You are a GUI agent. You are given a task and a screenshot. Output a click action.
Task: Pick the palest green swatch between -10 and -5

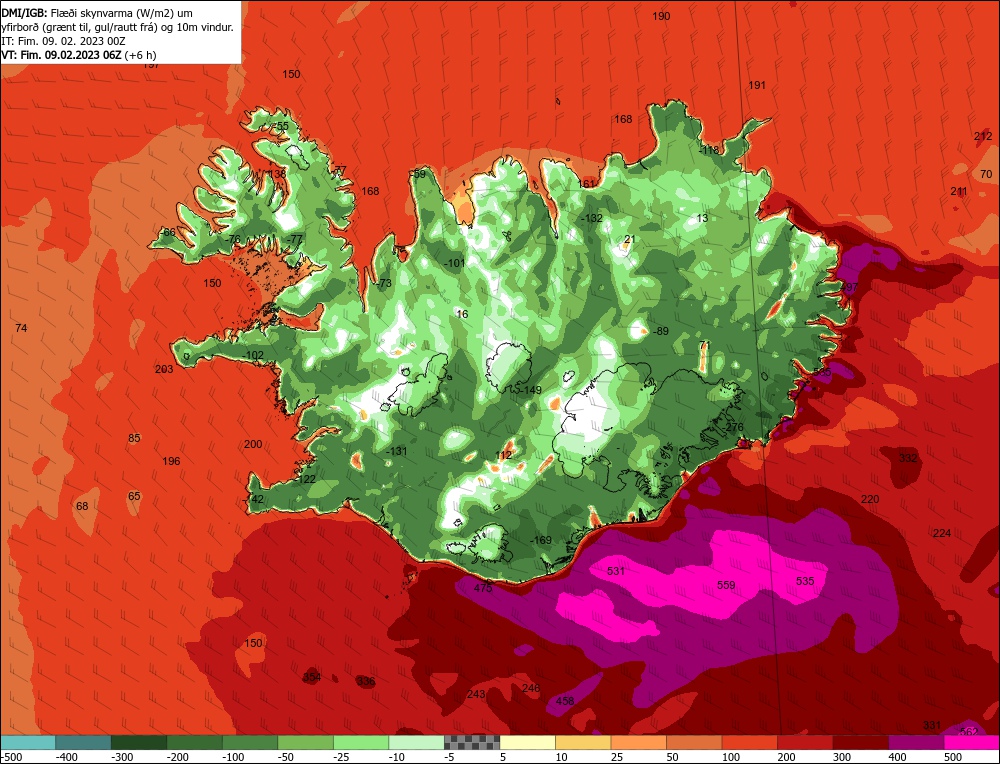pyautogui.click(x=416, y=742)
